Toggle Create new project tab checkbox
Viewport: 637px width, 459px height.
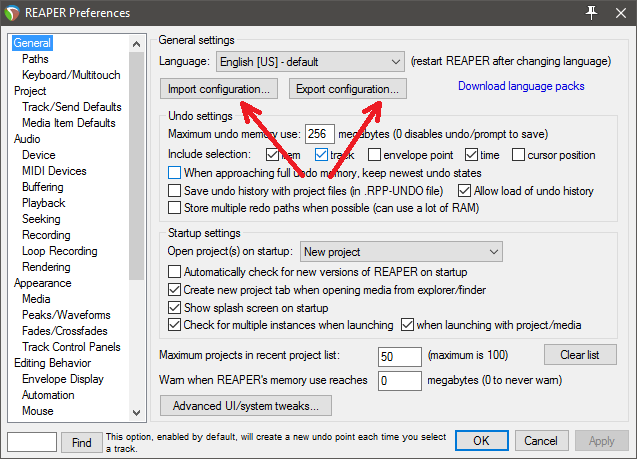point(174,290)
